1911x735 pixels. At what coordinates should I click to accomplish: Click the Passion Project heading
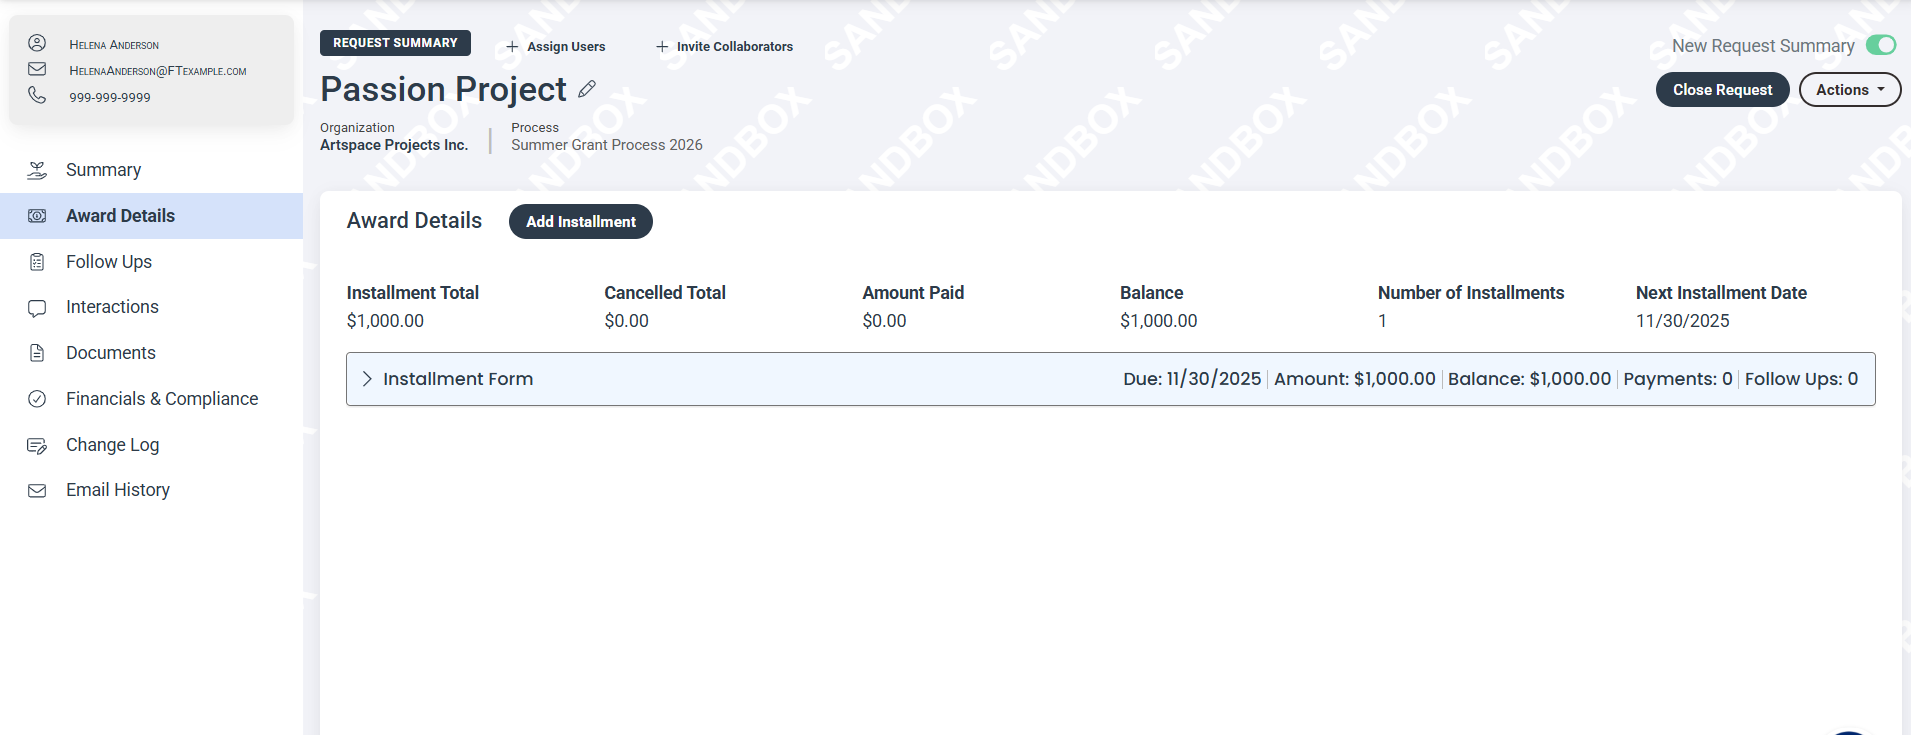tap(443, 89)
